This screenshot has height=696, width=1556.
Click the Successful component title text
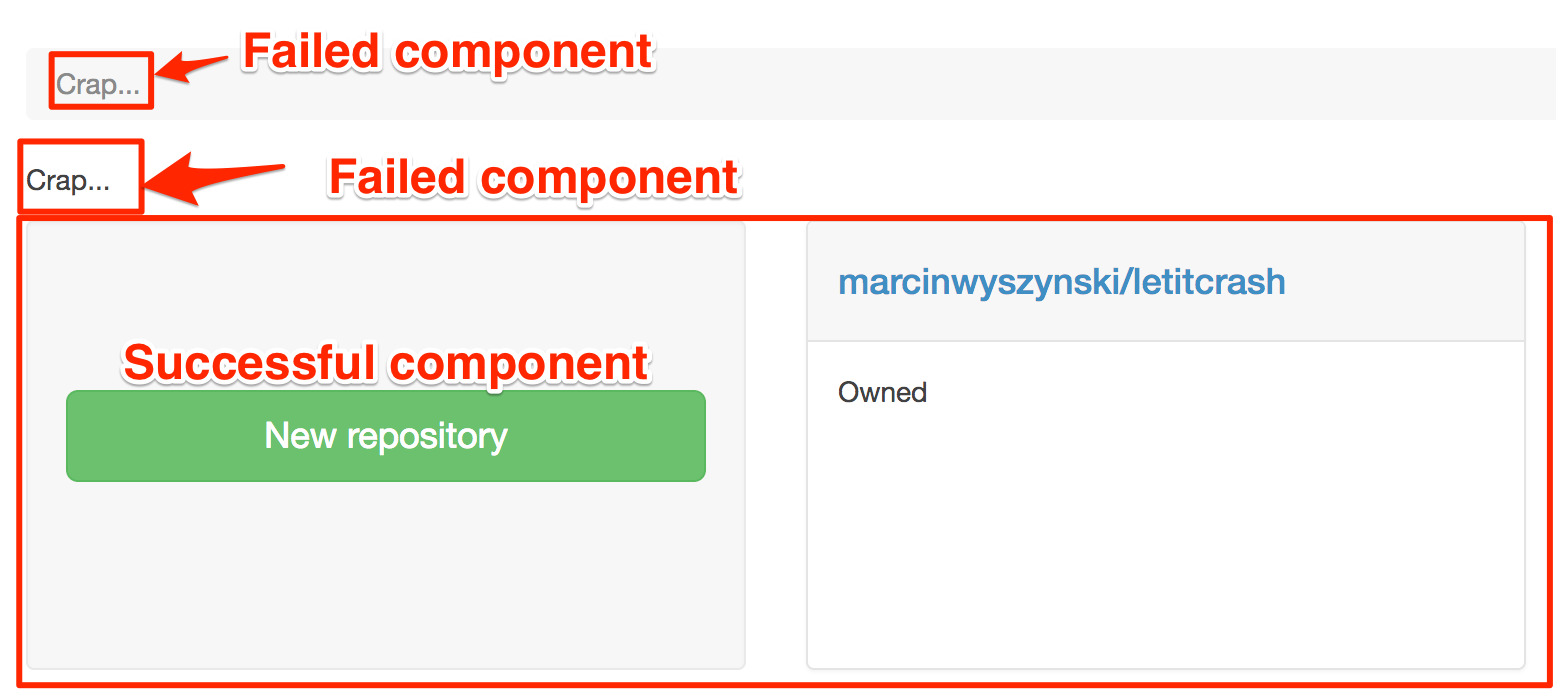(x=385, y=363)
